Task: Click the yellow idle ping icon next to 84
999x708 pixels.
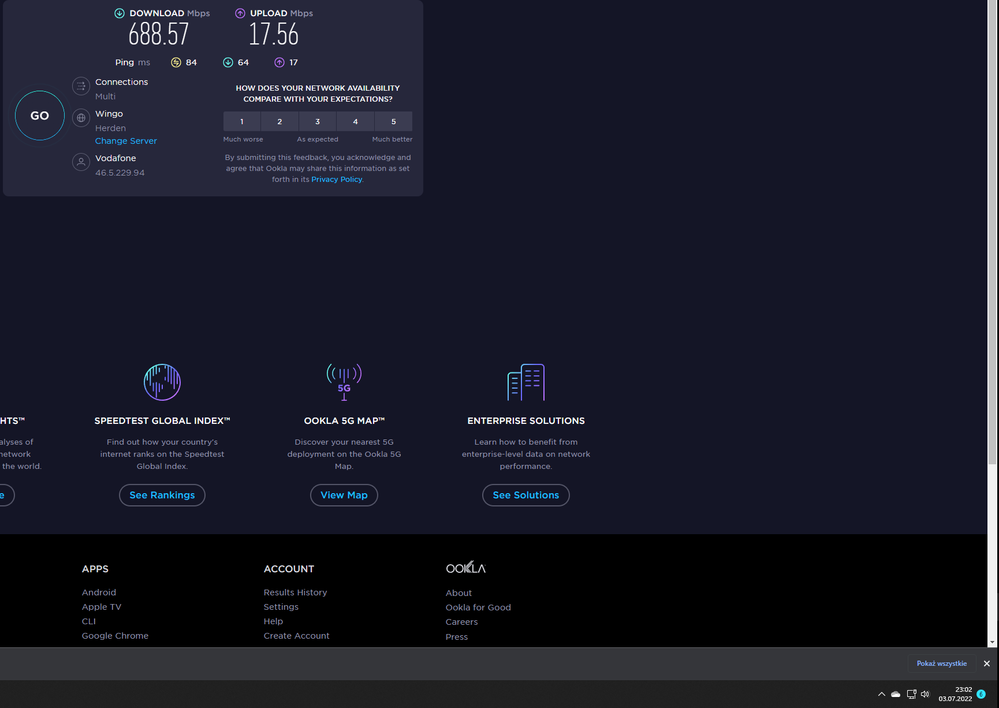Action: tap(176, 62)
